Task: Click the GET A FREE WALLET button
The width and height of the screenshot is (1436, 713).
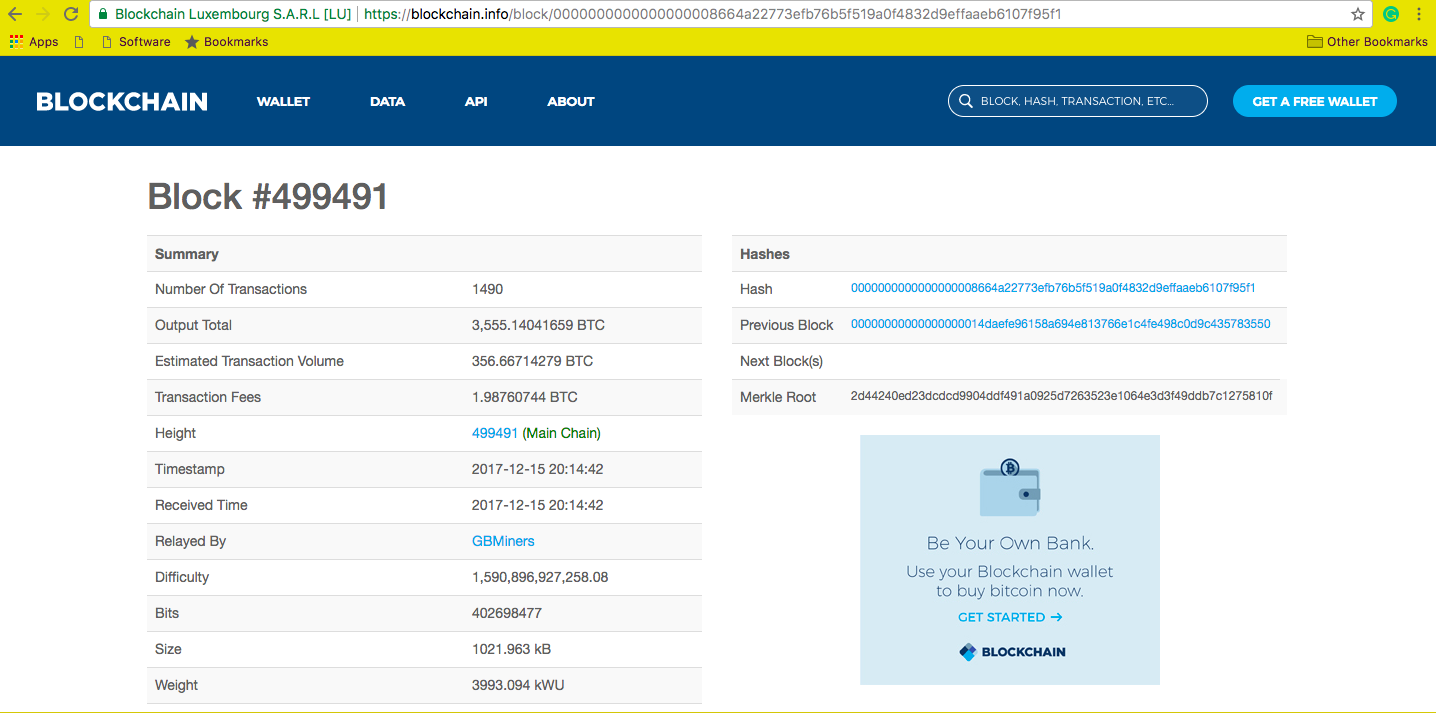Action: point(1315,101)
